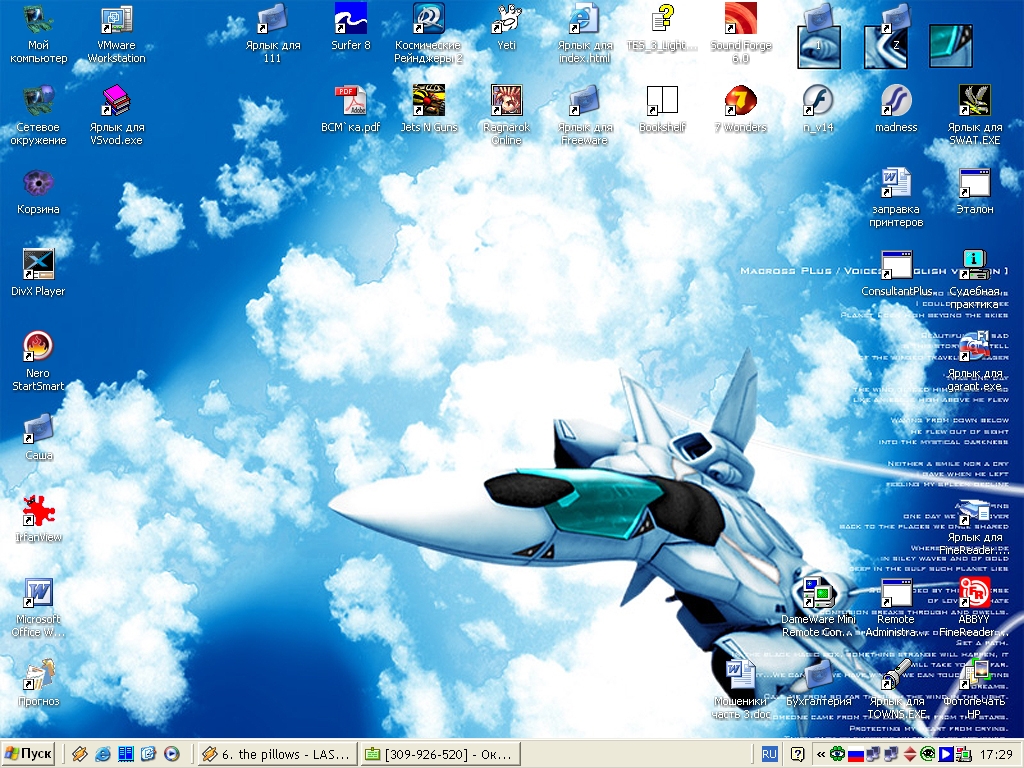Select the ABBYY FineReader icon

pyautogui.click(x=974, y=608)
